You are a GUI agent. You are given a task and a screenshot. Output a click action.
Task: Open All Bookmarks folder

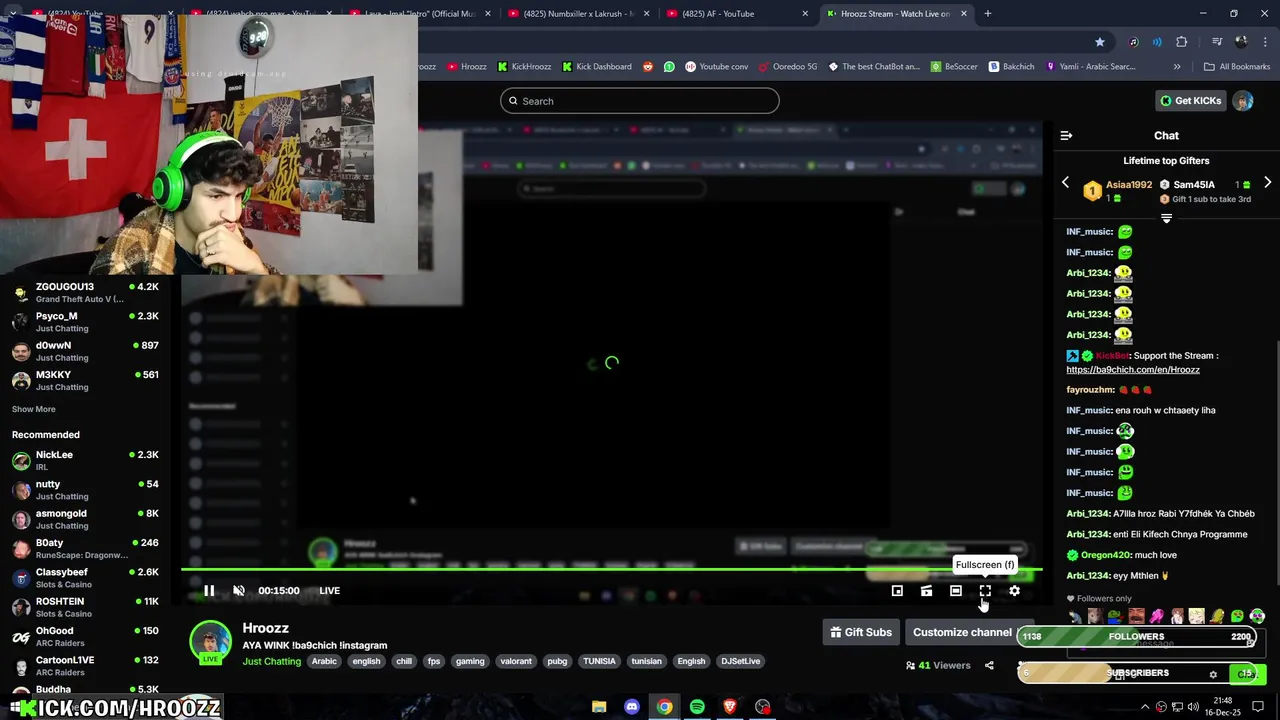coord(1237,67)
